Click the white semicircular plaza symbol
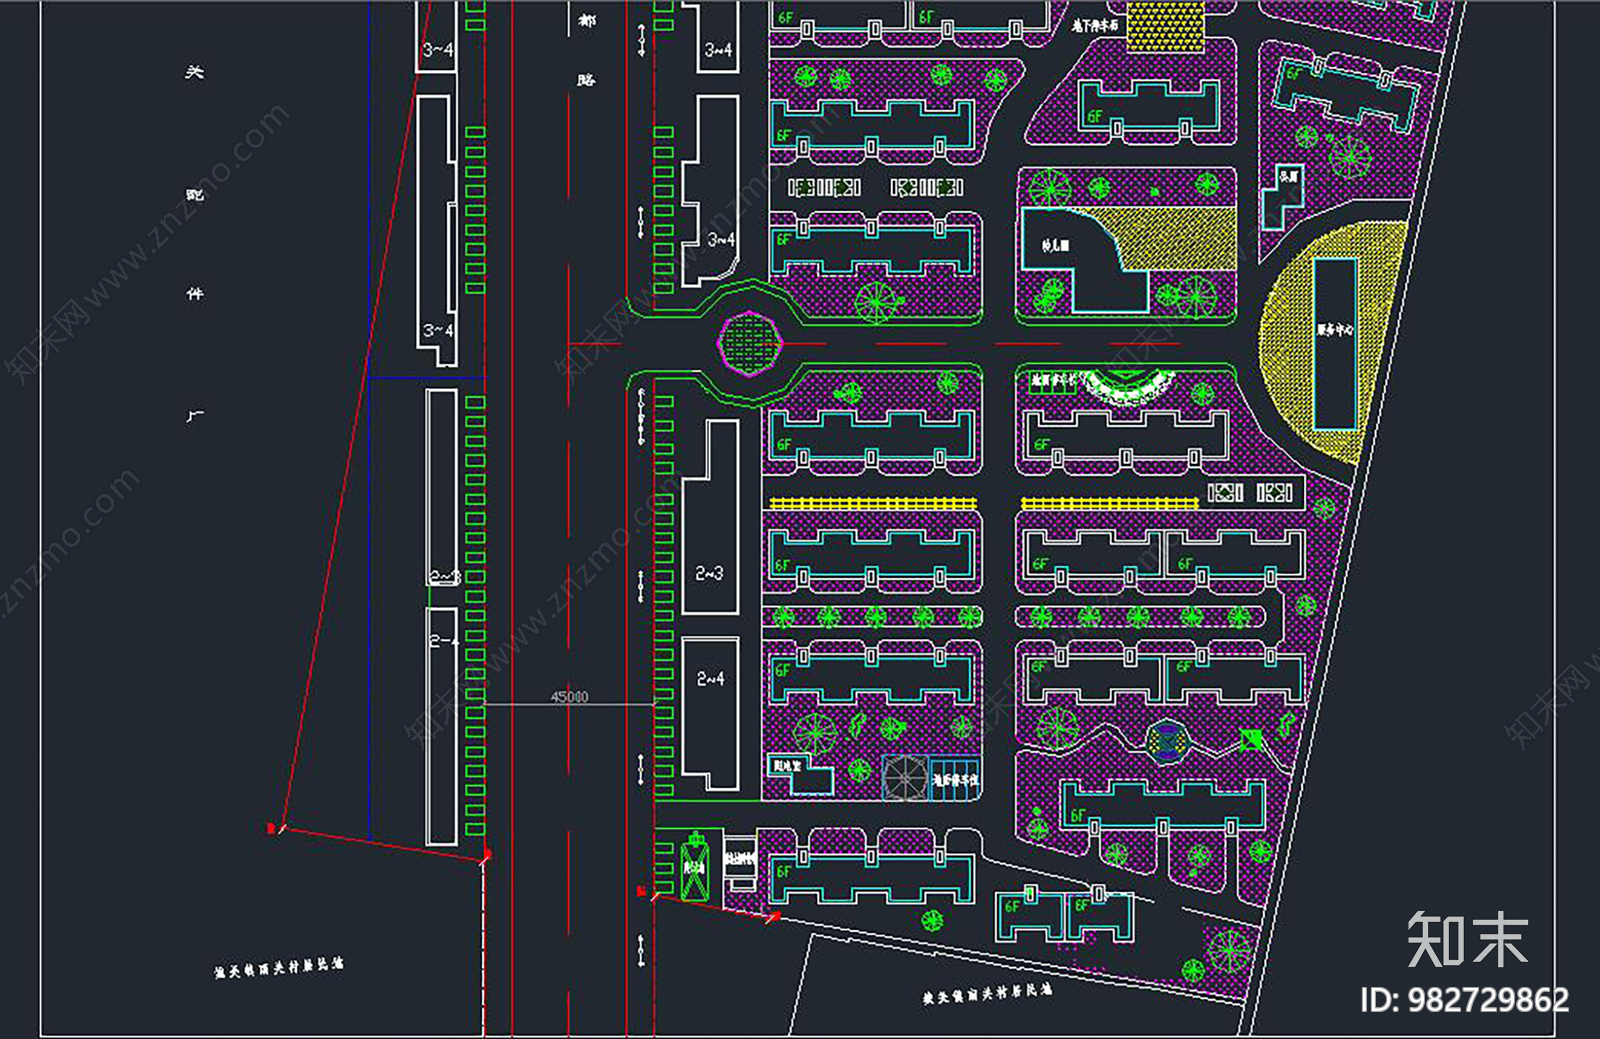1600x1039 pixels. click(x=1130, y=386)
